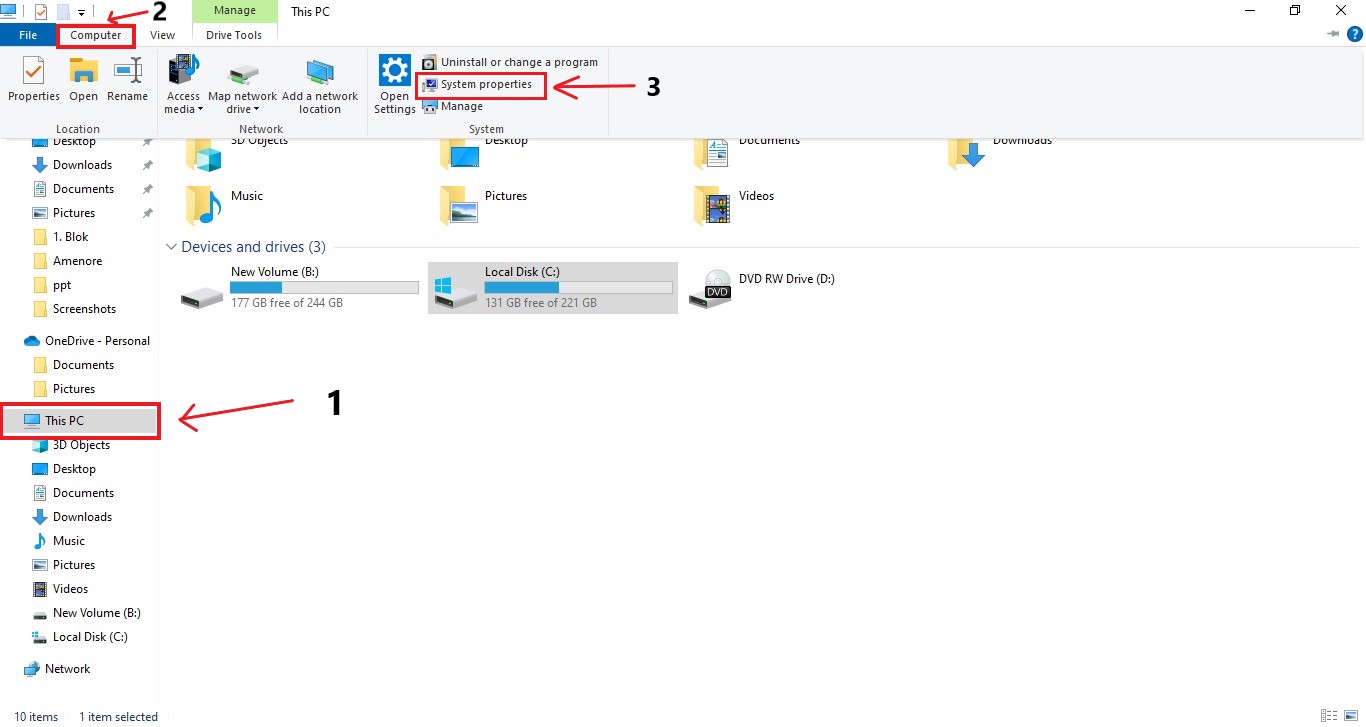The image size is (1366, 727).
Task: Open the Quick Access Toolbar dropdown arrow
Action: coord(81,13)
